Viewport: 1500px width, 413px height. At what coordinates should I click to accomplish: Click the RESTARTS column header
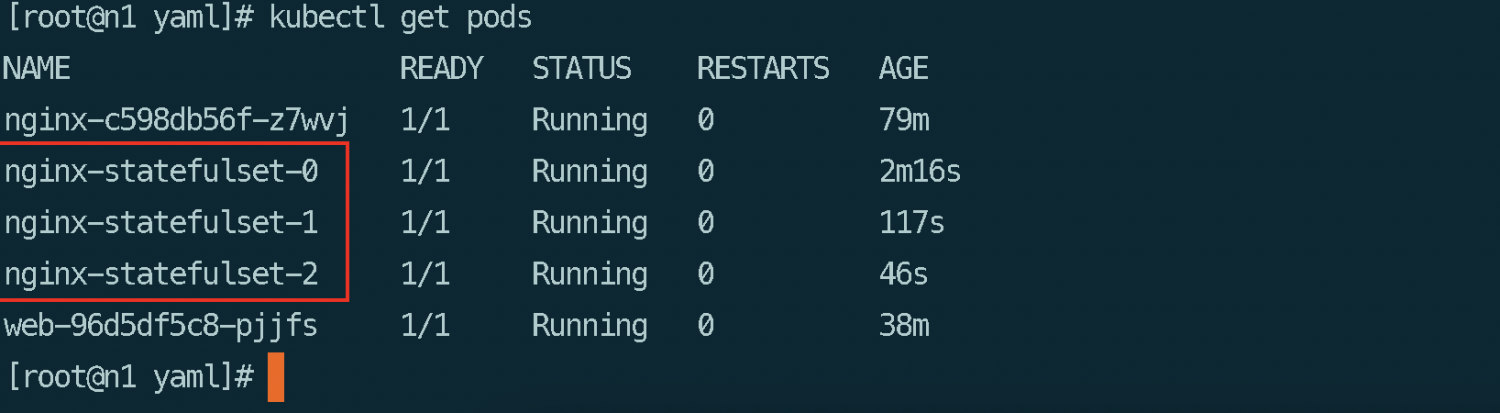pos(763,69)
